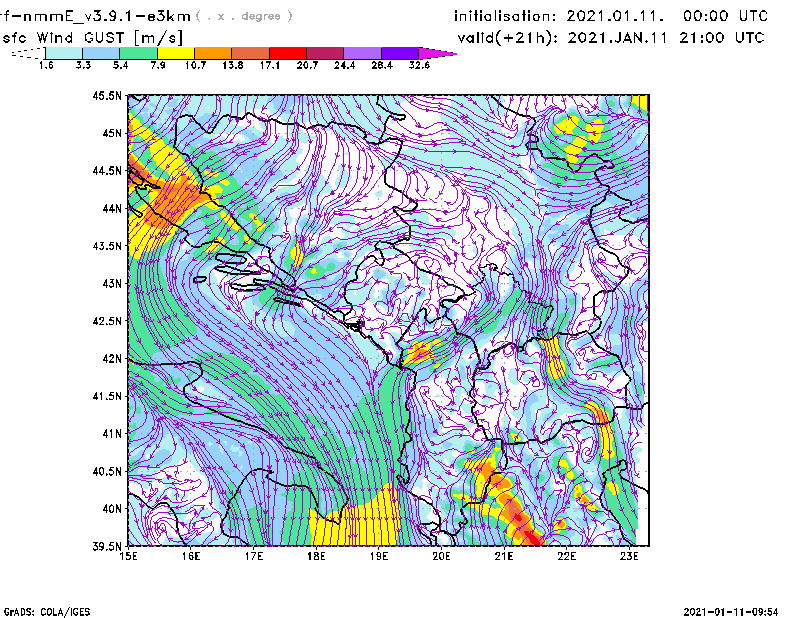Pick the coral legend swatch after 13.8
The height and width of the screenshot is (618, 800).
point(251,53)
